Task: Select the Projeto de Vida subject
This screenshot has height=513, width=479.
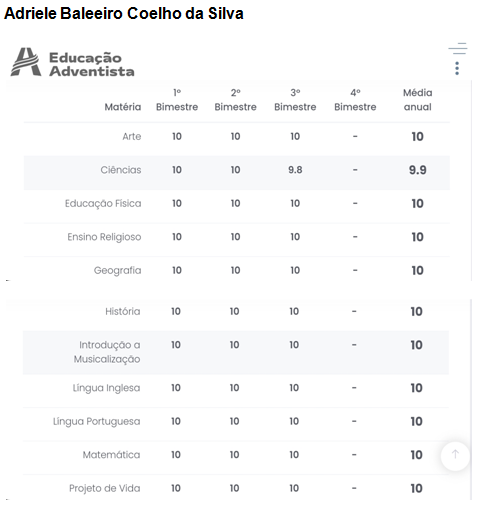Action: point(104,488)
